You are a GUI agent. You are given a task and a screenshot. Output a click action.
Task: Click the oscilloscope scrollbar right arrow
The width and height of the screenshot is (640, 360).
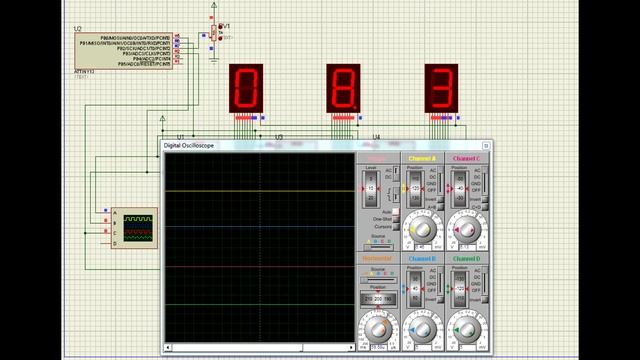pyautogui.click(x=351, y=347)
